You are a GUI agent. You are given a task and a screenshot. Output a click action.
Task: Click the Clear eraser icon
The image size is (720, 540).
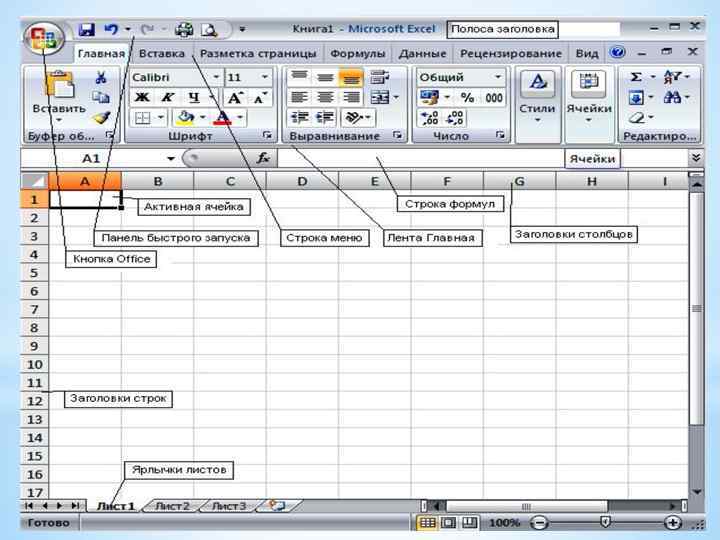point(636,118)
